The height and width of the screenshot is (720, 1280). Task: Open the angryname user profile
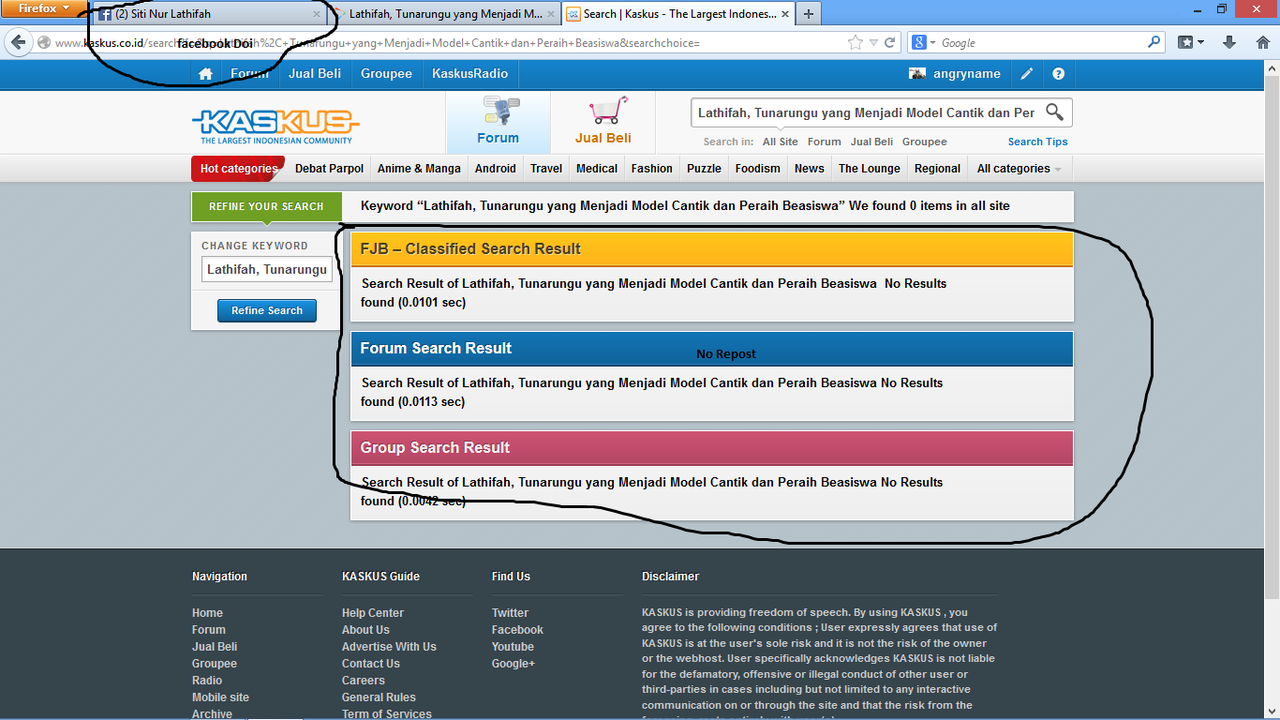click(955, 74)
